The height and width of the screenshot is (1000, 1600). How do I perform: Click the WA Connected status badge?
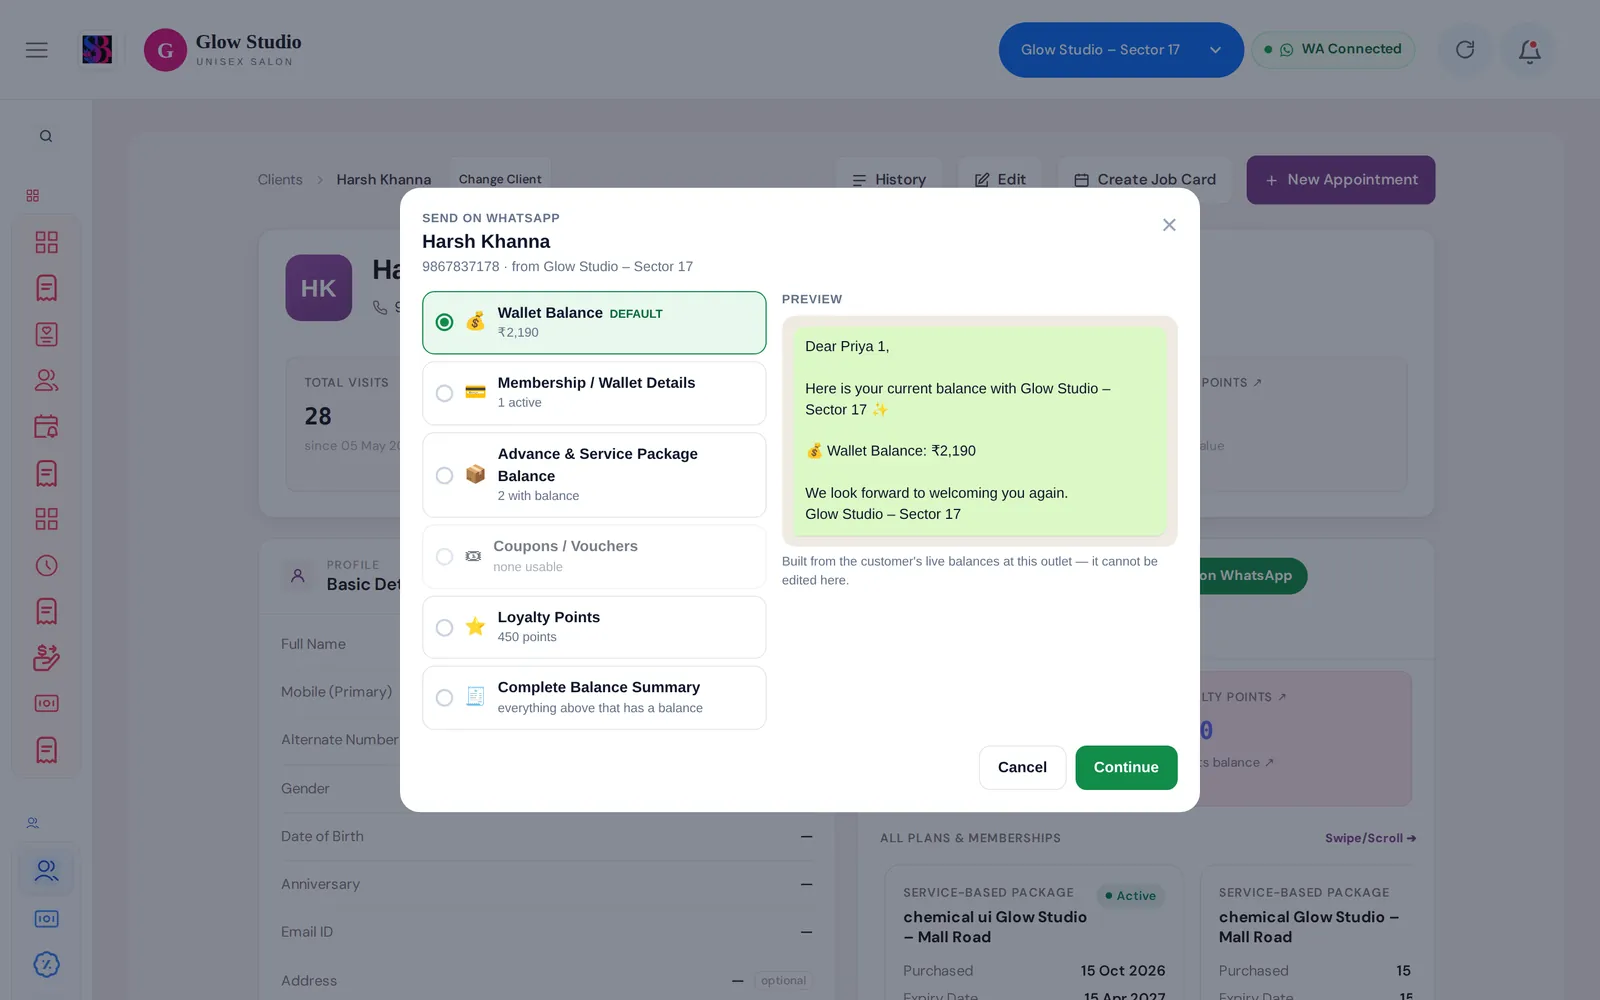pos(1333,49)
